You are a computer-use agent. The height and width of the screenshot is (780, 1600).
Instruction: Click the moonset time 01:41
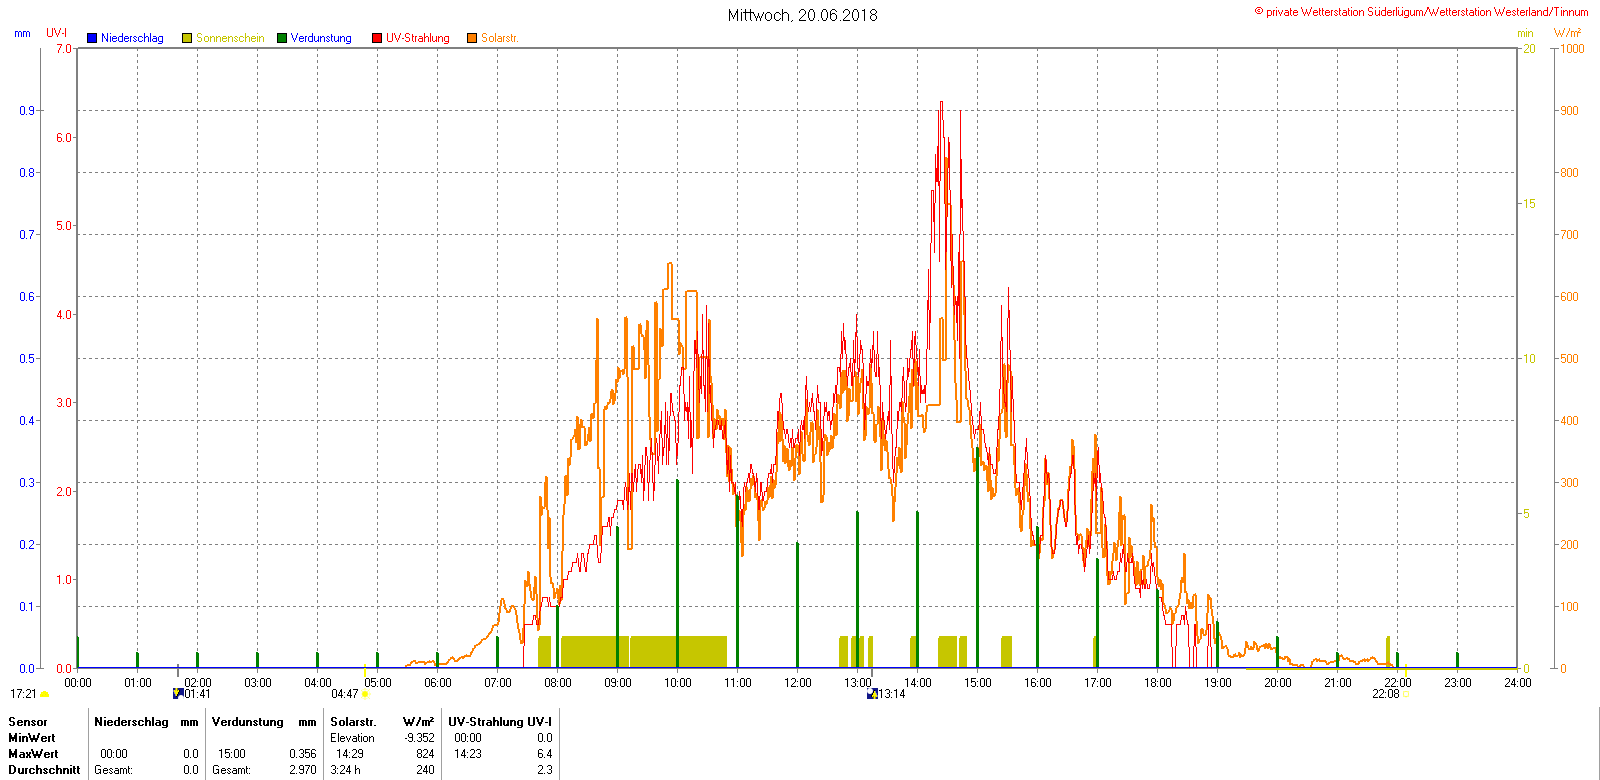198,694
